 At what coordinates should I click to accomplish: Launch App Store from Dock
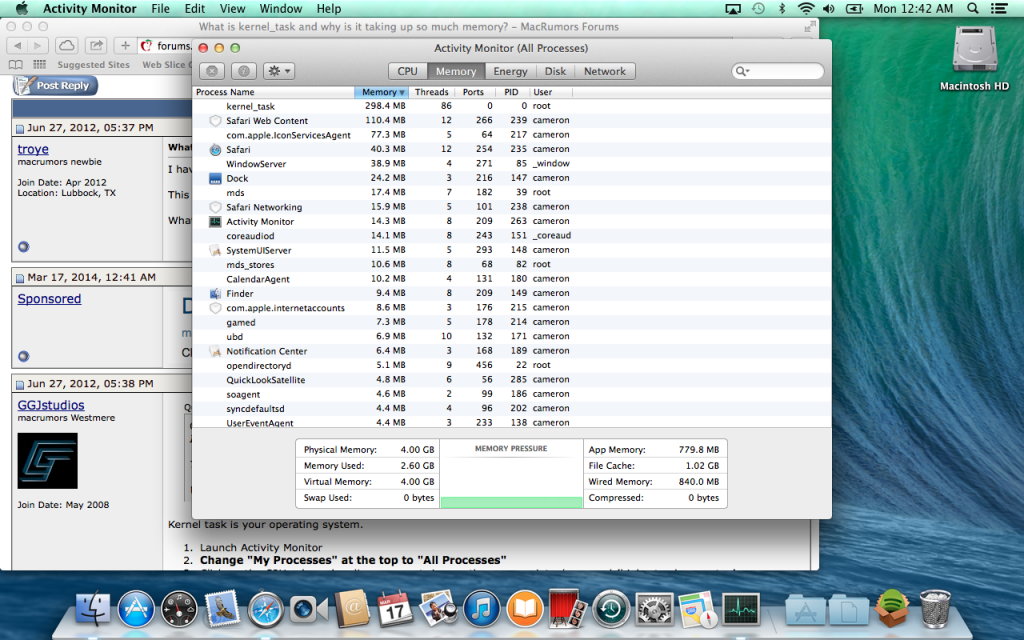136,609
